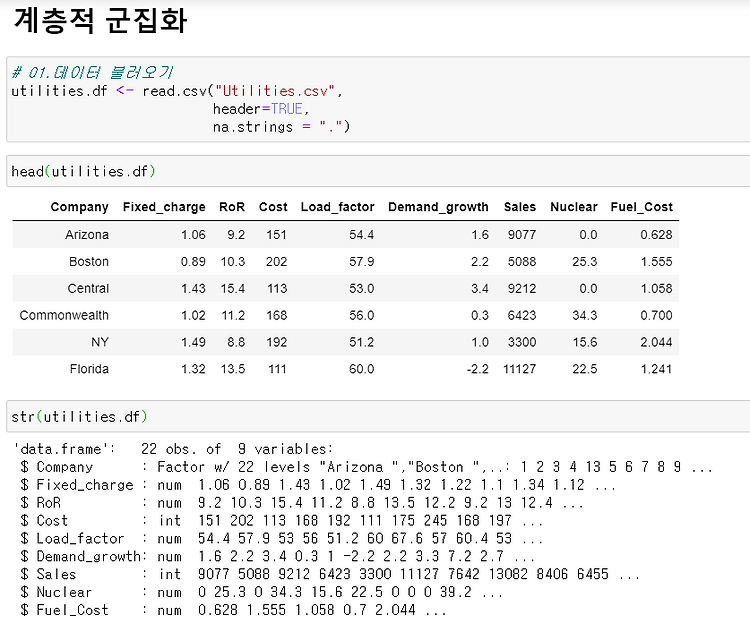
Task: Click the $ Demand_growth output line
Action: pyautogui.click(x=277, y=556)
